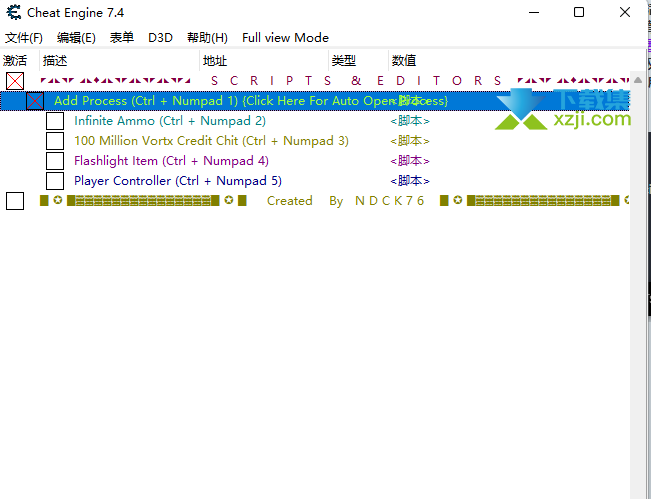Sort by the 激活 column header
The image size is (651, 499).
[20, 61]
